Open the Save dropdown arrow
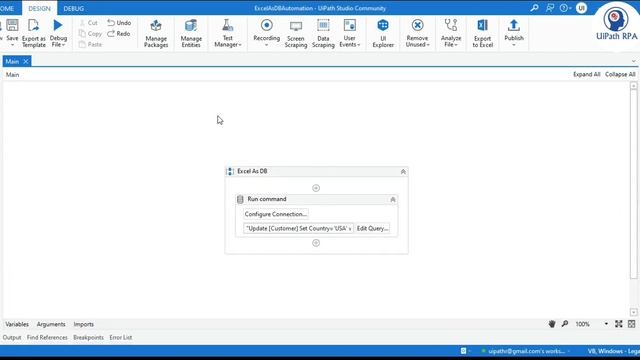The width and height of the screenshot is (640, 360). 12,45
